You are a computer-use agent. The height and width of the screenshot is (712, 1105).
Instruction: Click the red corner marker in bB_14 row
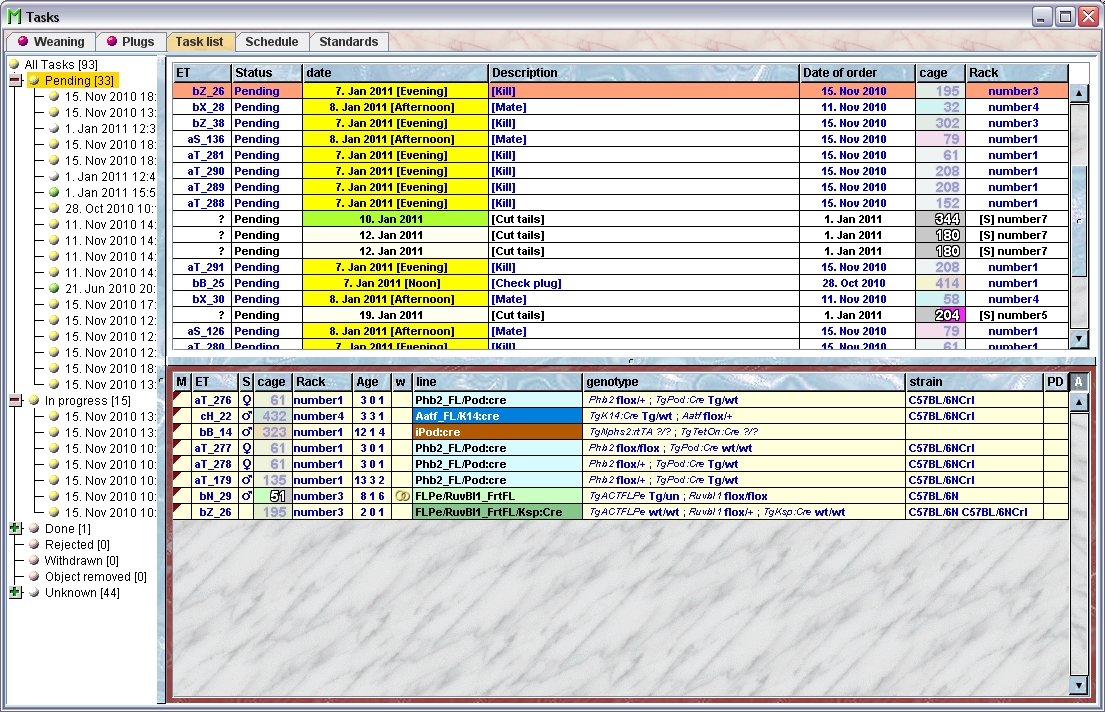click(181, 432)
